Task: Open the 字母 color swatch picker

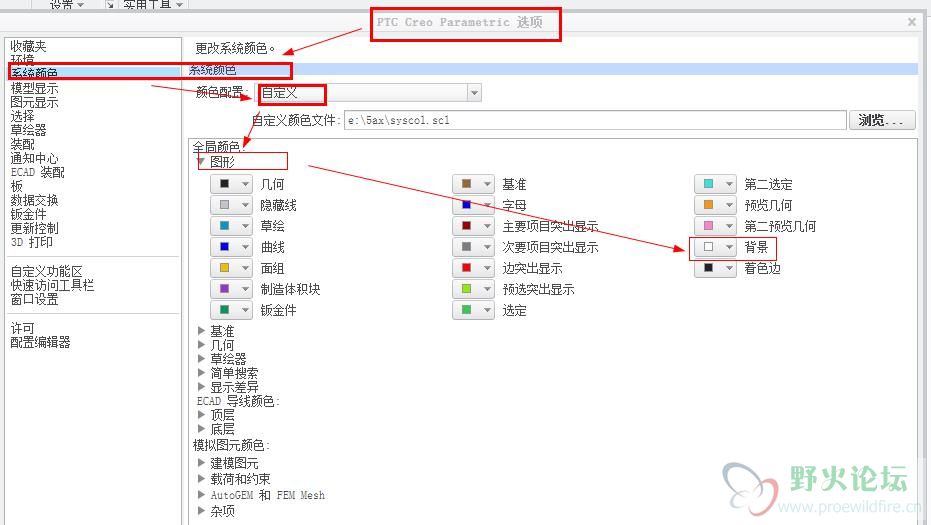Action: [473, 205]
